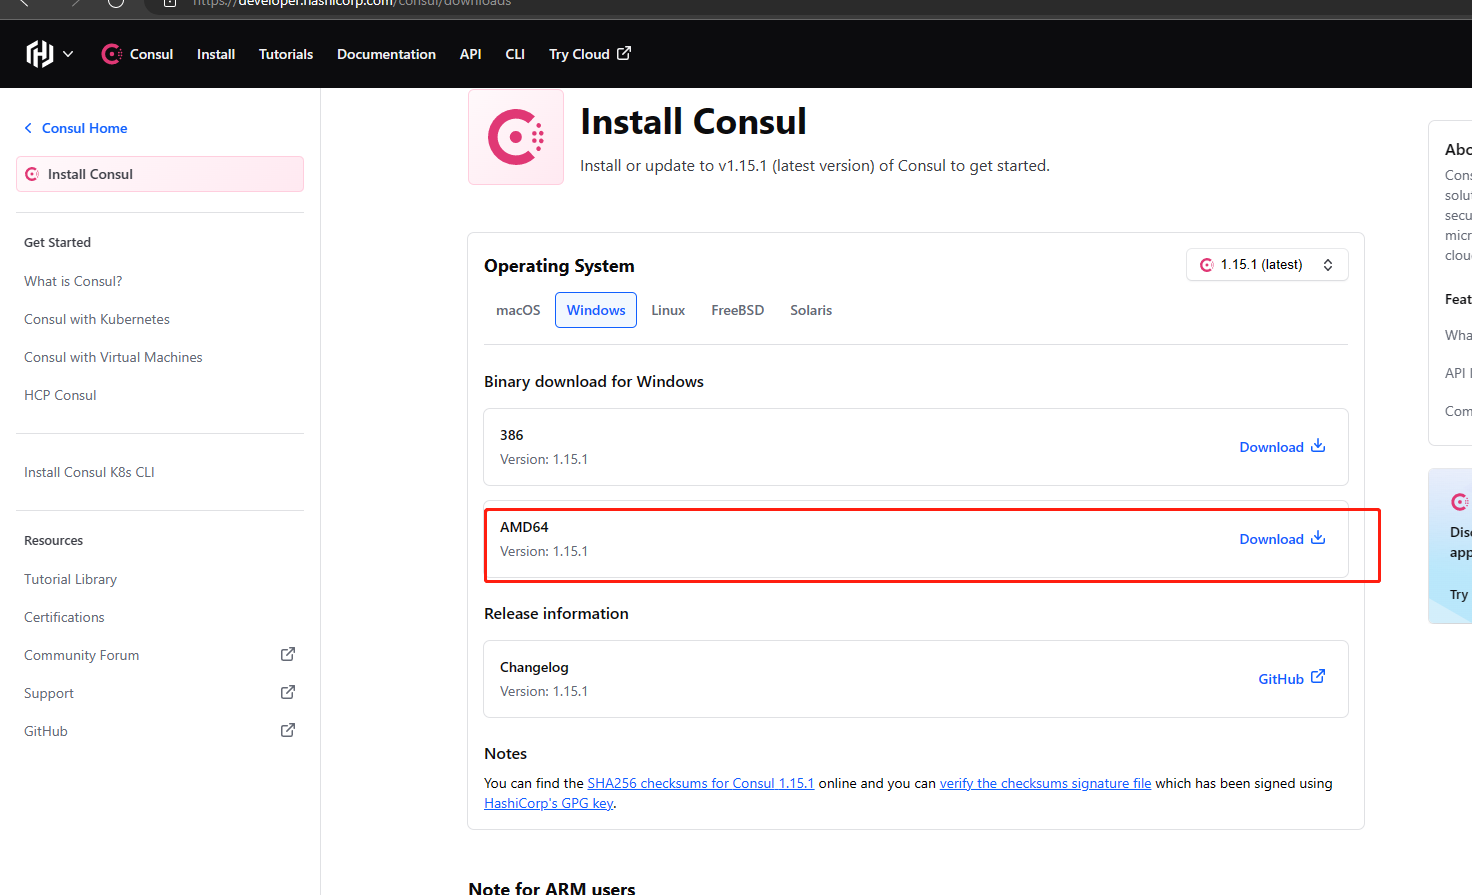Switch to the macOS operating system tab
The image size is (1472, 895).
(517, 310)
